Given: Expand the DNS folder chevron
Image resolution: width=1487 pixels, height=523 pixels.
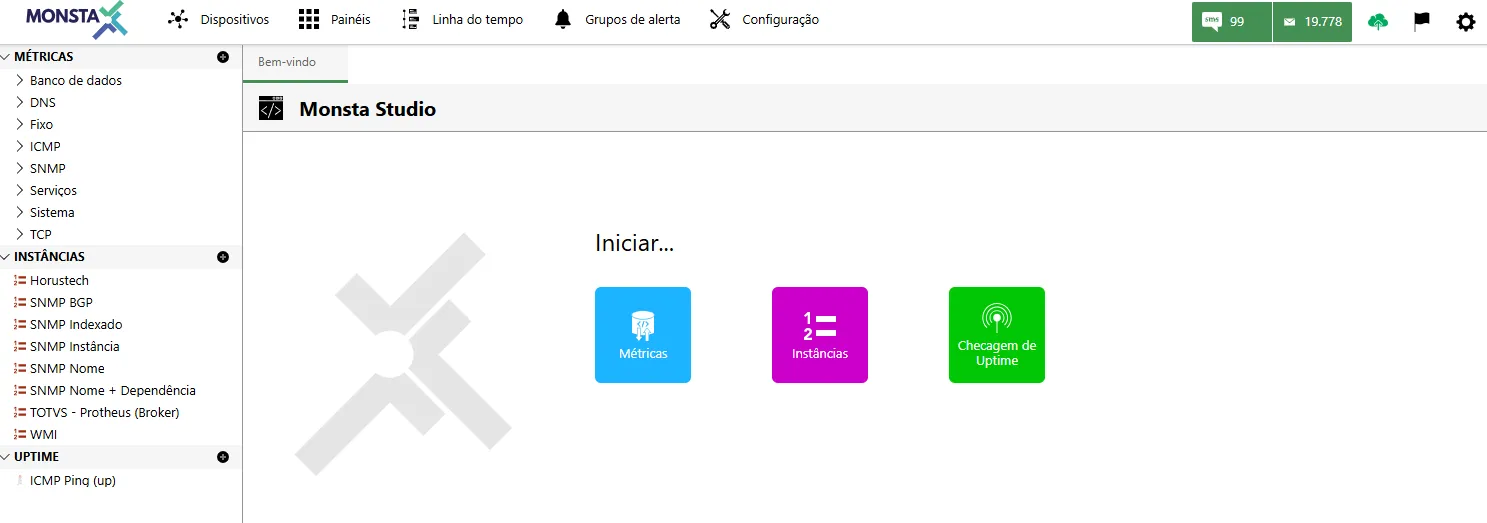Looking at the screenshot, I should [20, 102].
